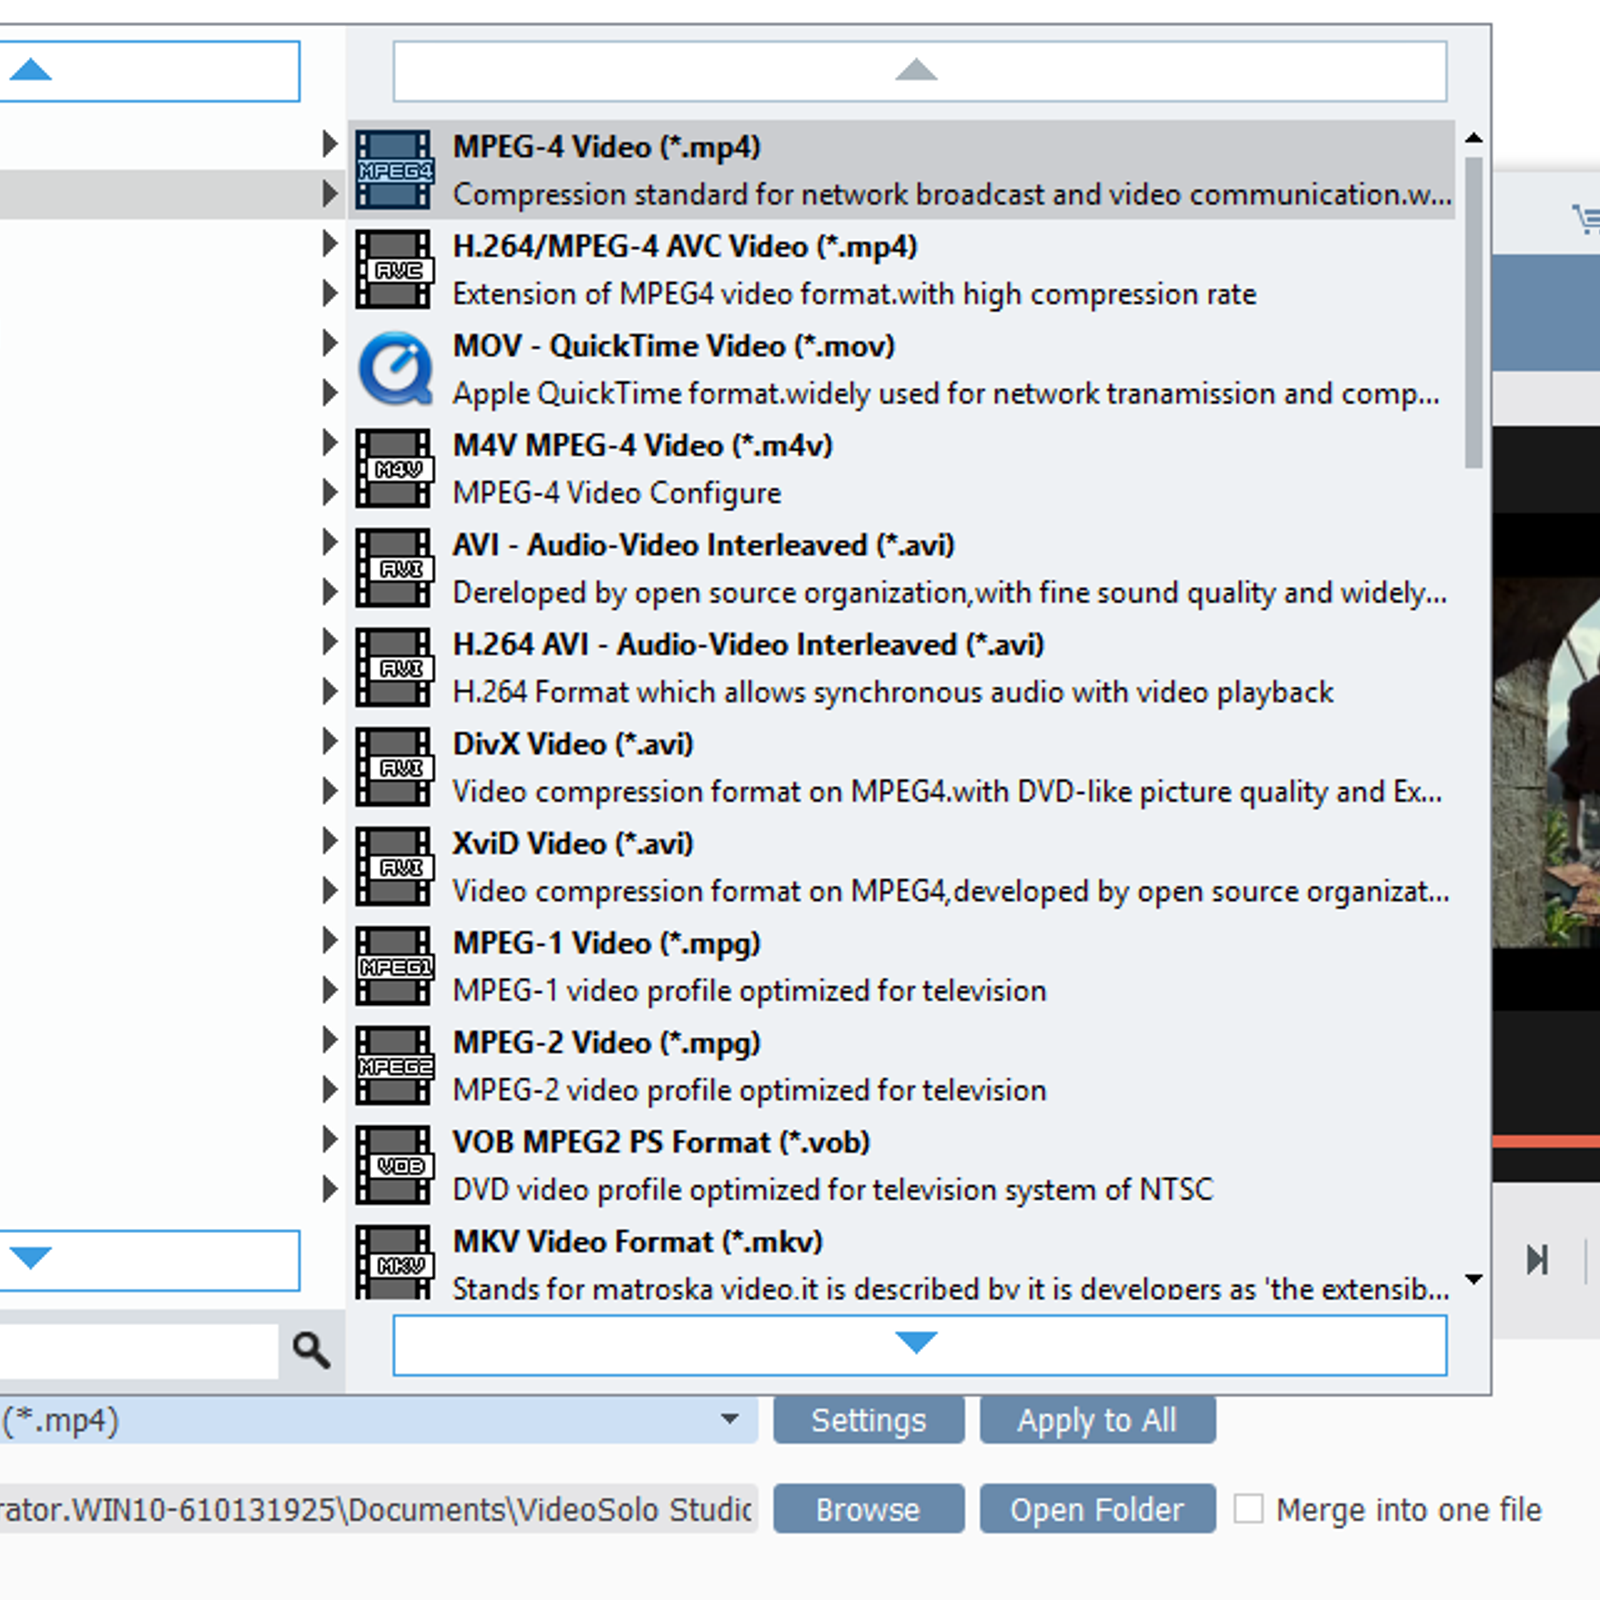Image resolution: width=1600 pixels, height=1600 pixels.
Task: Click the AVC film icon for H.264/MPEG-4
Action: point(395,270)
